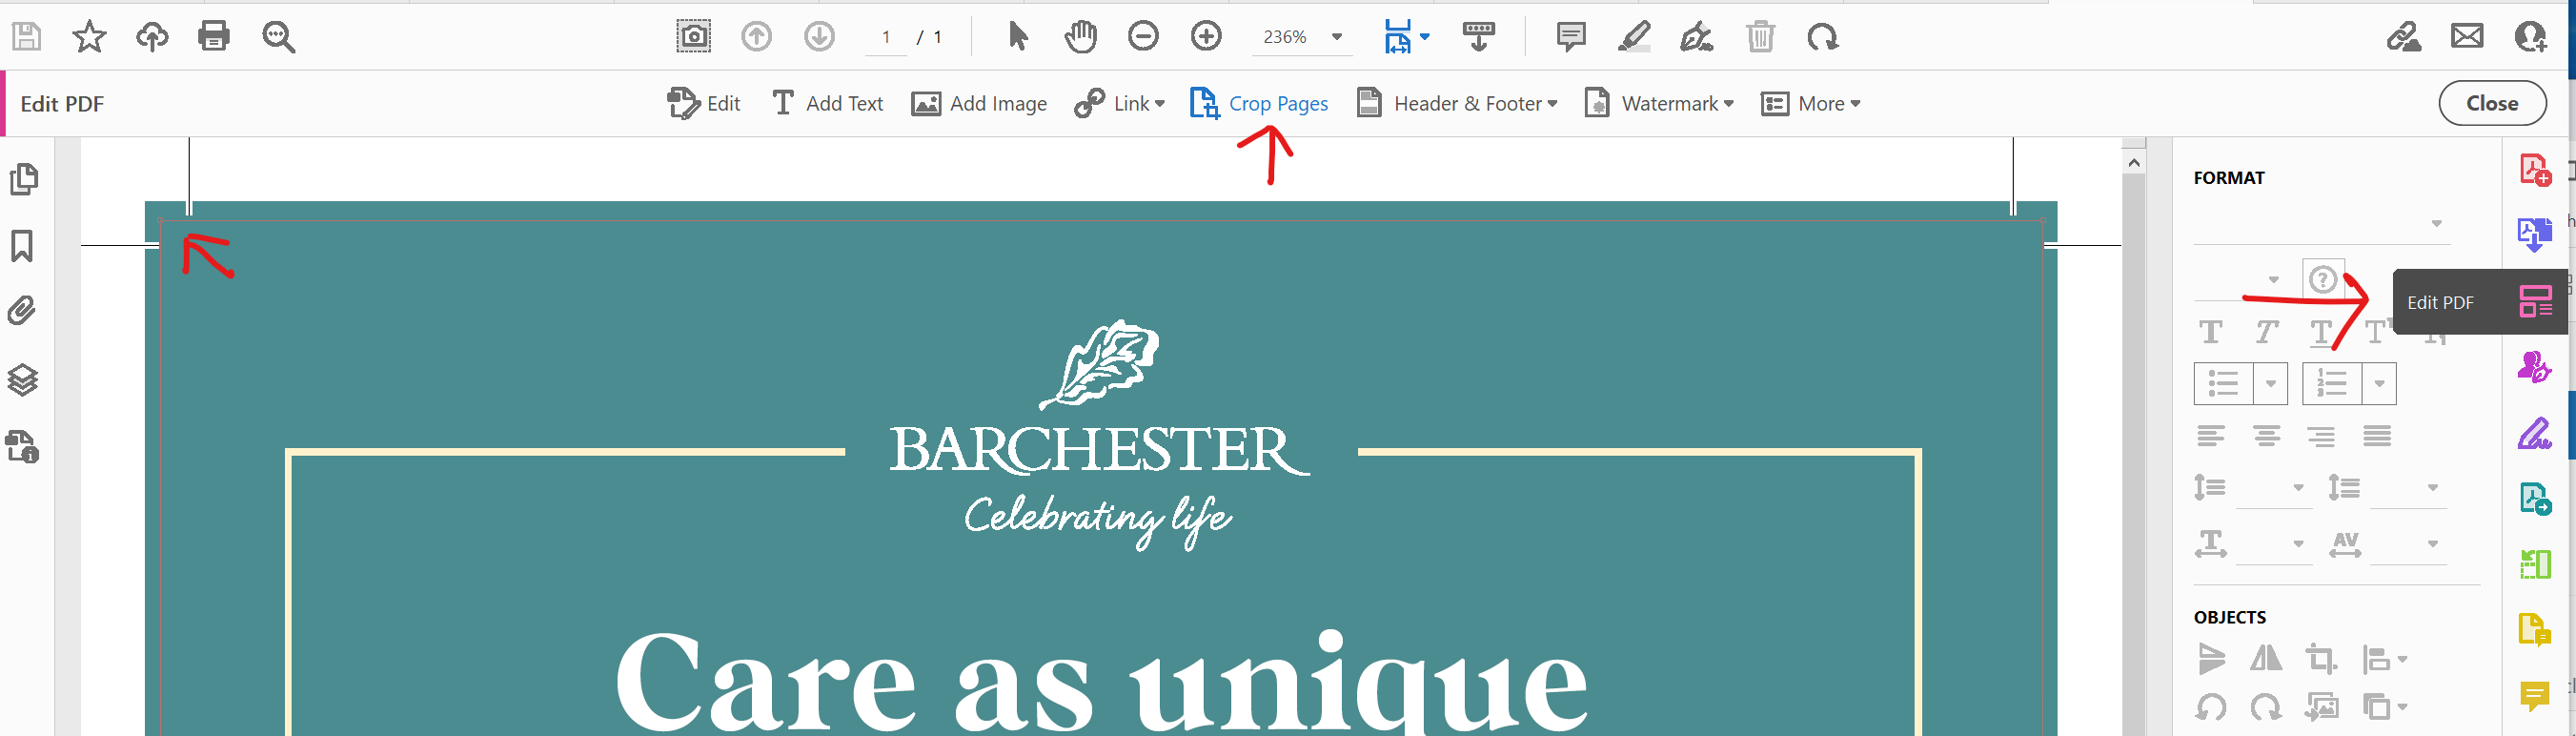
Task: Choose the Selection arrow tool
Action: pos(1018,37)
